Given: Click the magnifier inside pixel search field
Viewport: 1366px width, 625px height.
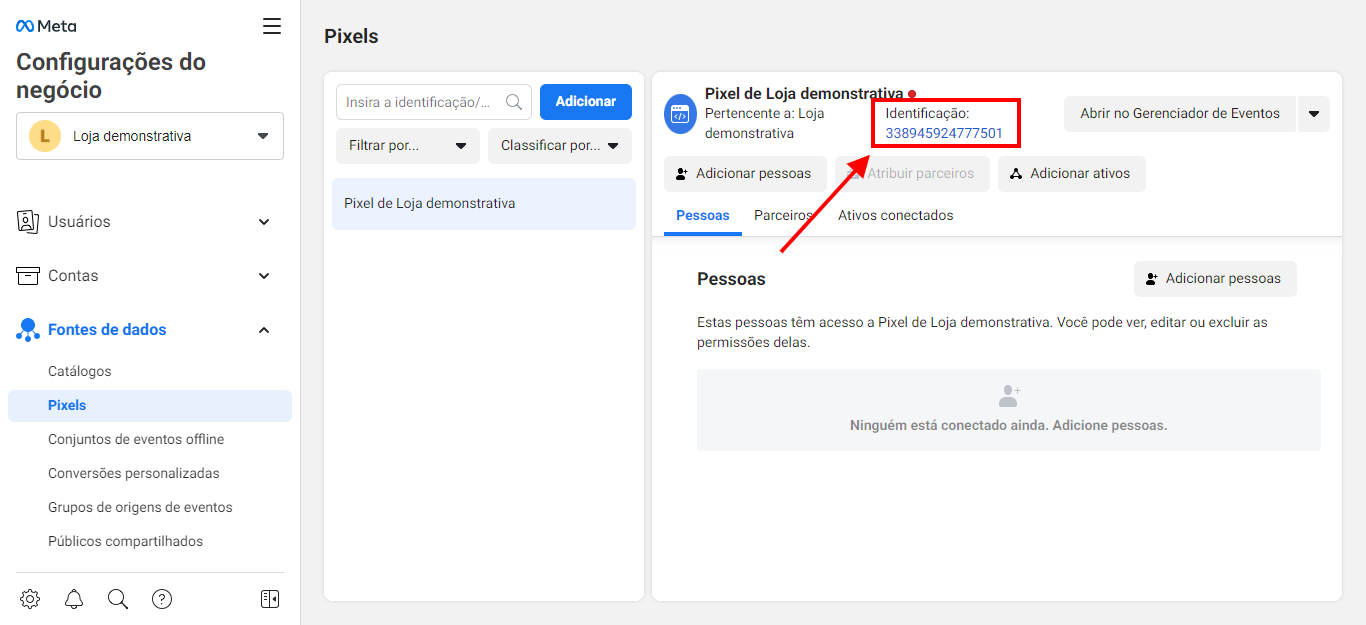Looking at the screenshot, I should tap(514, 102).
